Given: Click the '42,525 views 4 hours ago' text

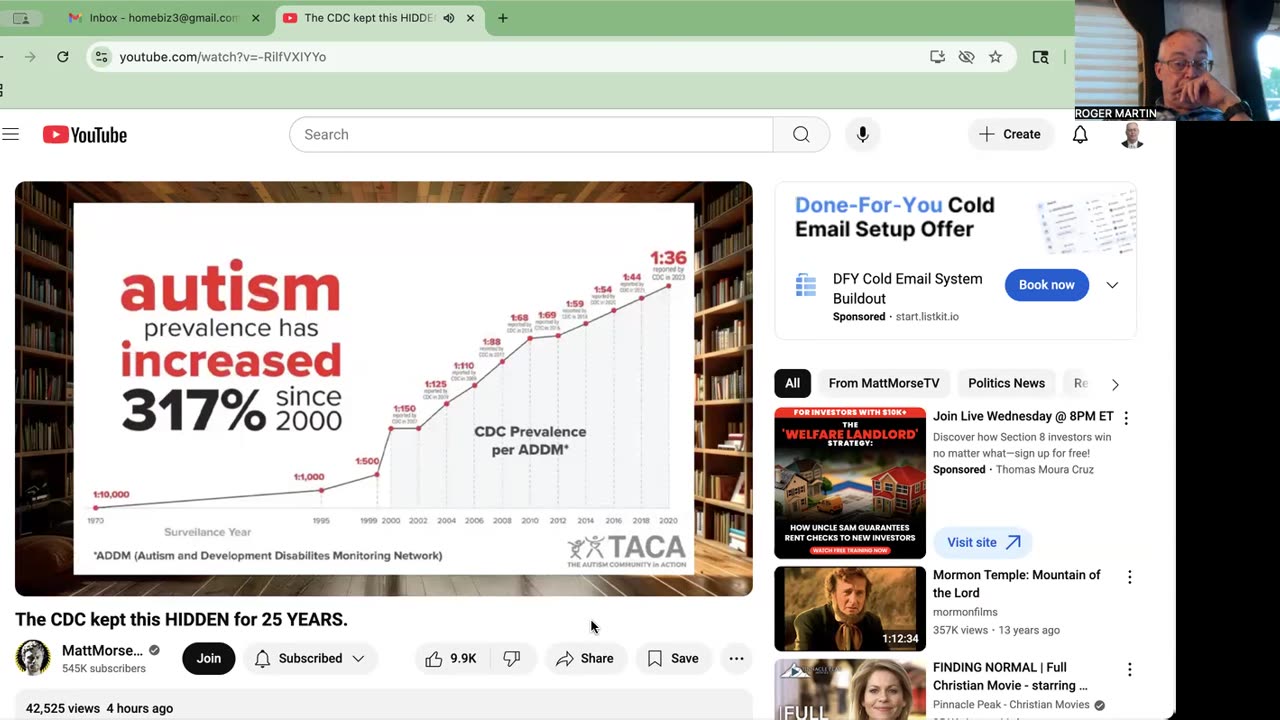Looking at the screenshot, I should [99, 708].
